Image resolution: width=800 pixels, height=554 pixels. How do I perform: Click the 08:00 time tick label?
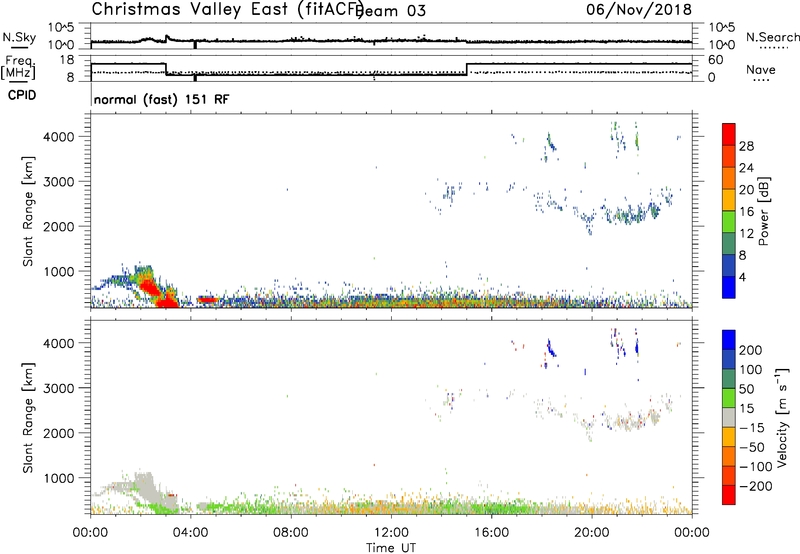coord(291,533)
